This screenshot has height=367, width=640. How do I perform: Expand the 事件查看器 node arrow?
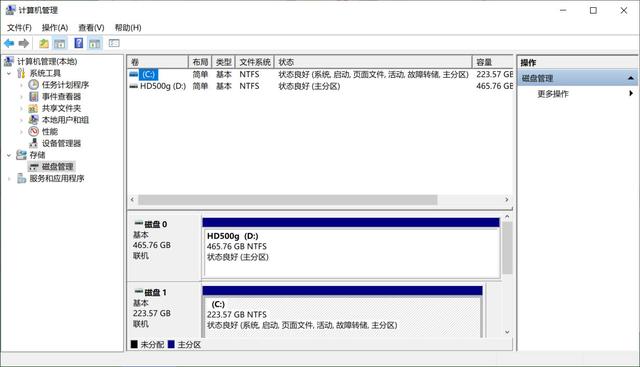tap(21, 97)
